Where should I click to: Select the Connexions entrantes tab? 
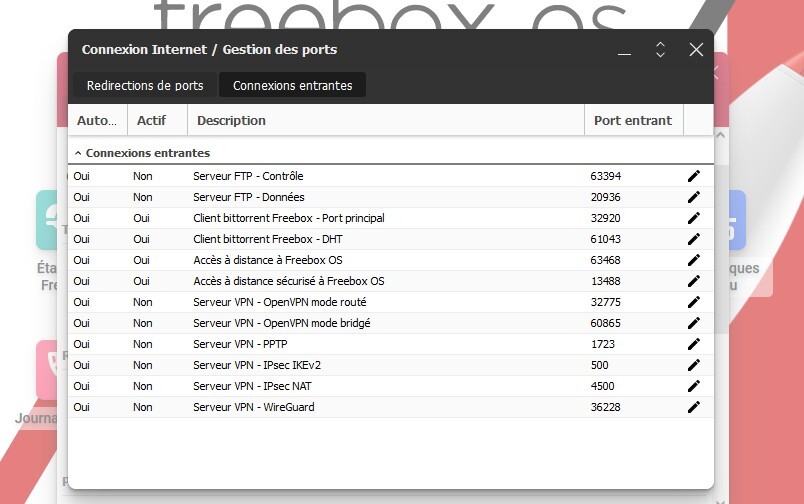(292, 86)
